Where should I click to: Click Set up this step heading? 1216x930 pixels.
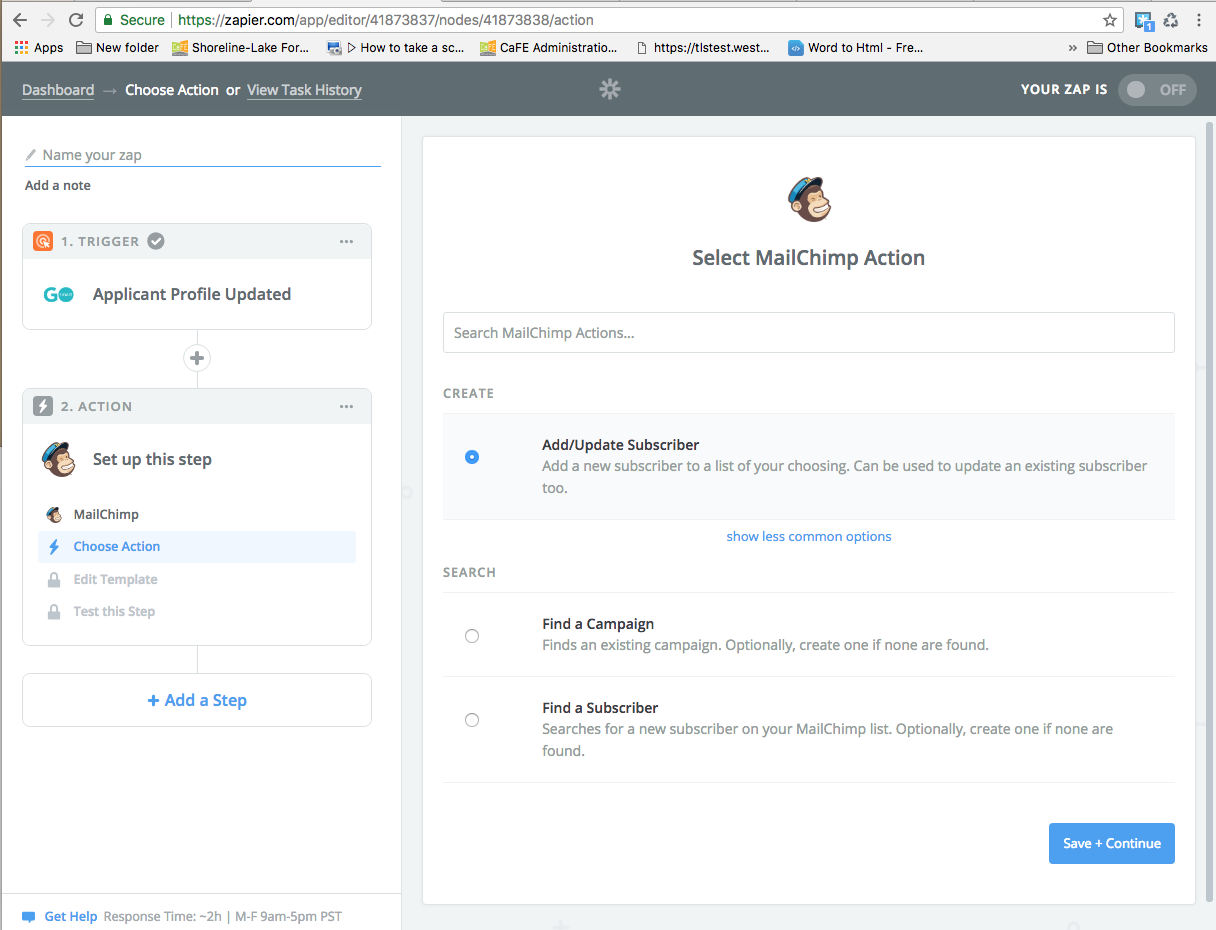point(152,459)
